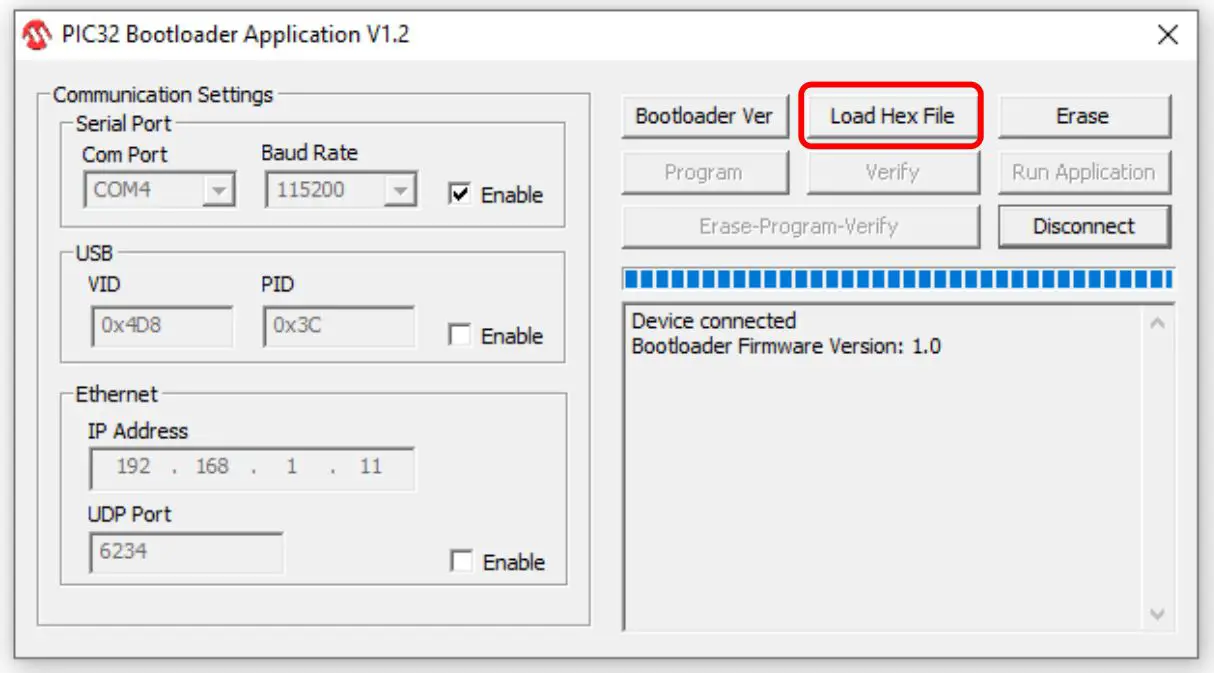
Task: Click the scrollbar down arrow in the log
Action: point(1158,612)
